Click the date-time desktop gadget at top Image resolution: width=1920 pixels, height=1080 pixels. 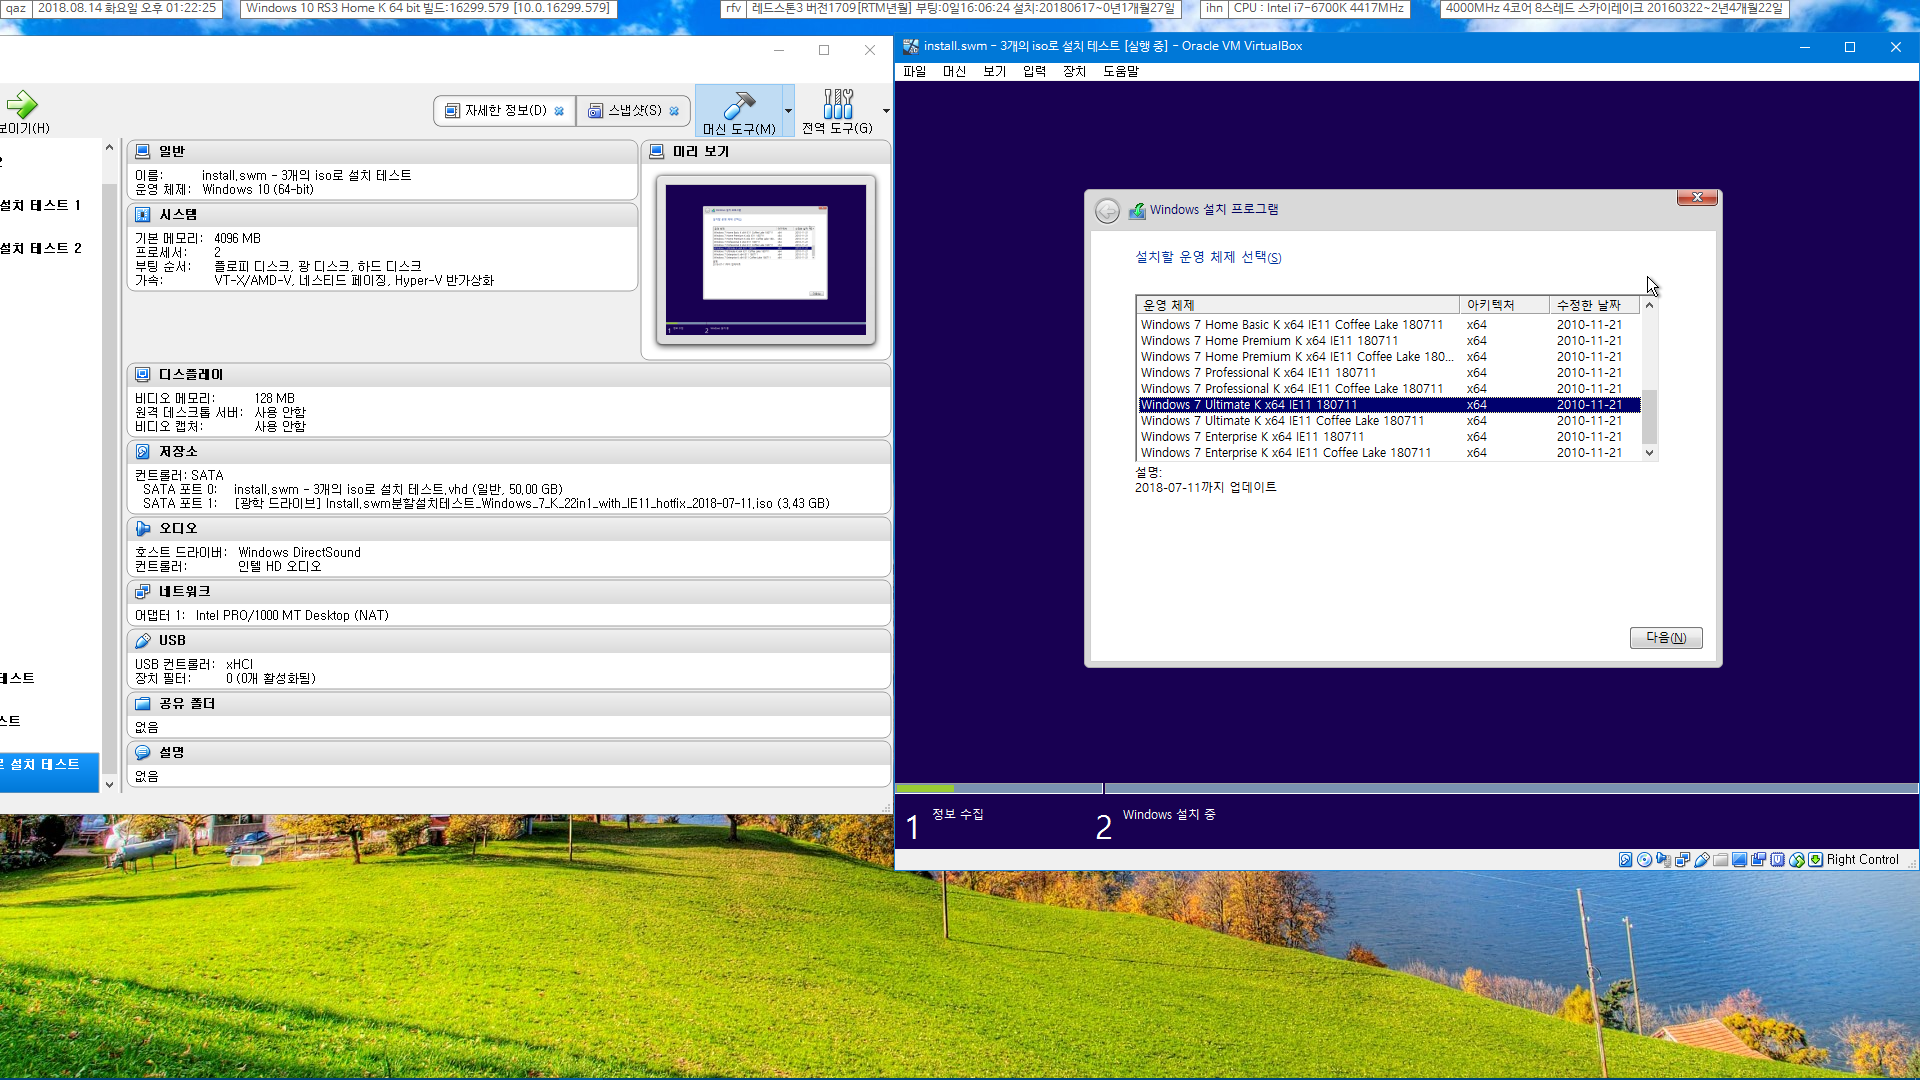[x=126, y=8]
